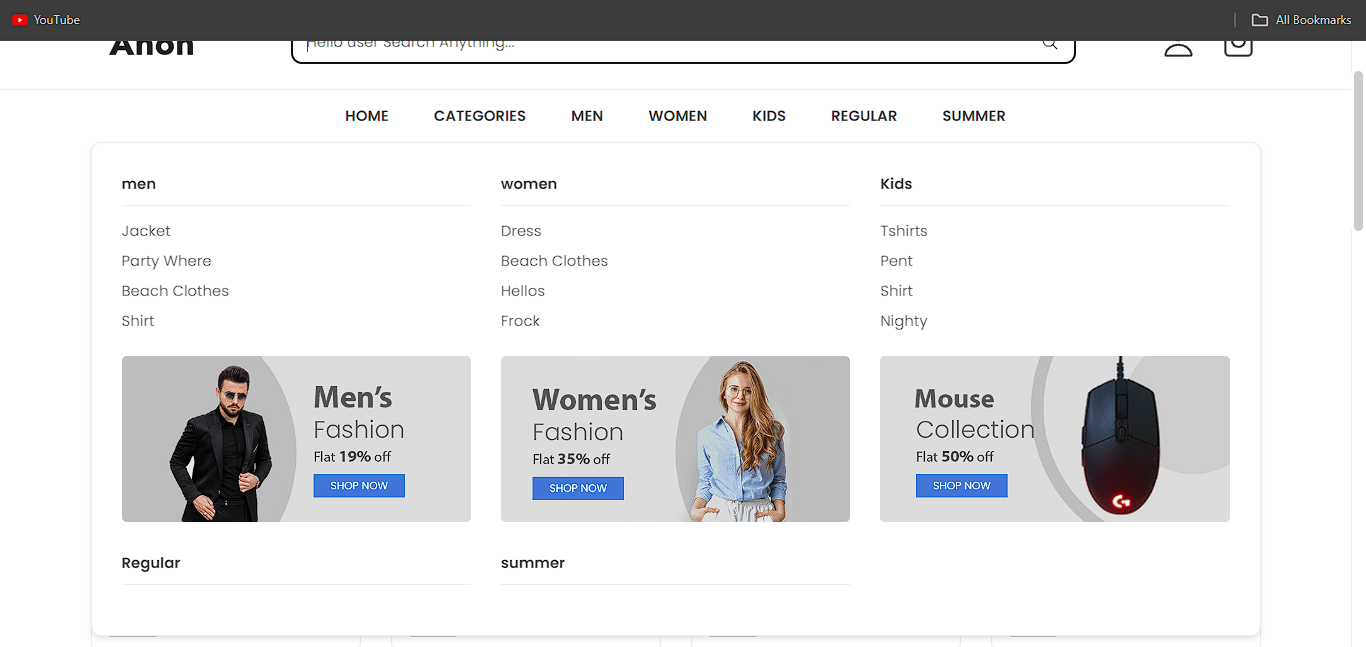
Task: Open the CATEGORIES menu
Action: coord(480,116)
